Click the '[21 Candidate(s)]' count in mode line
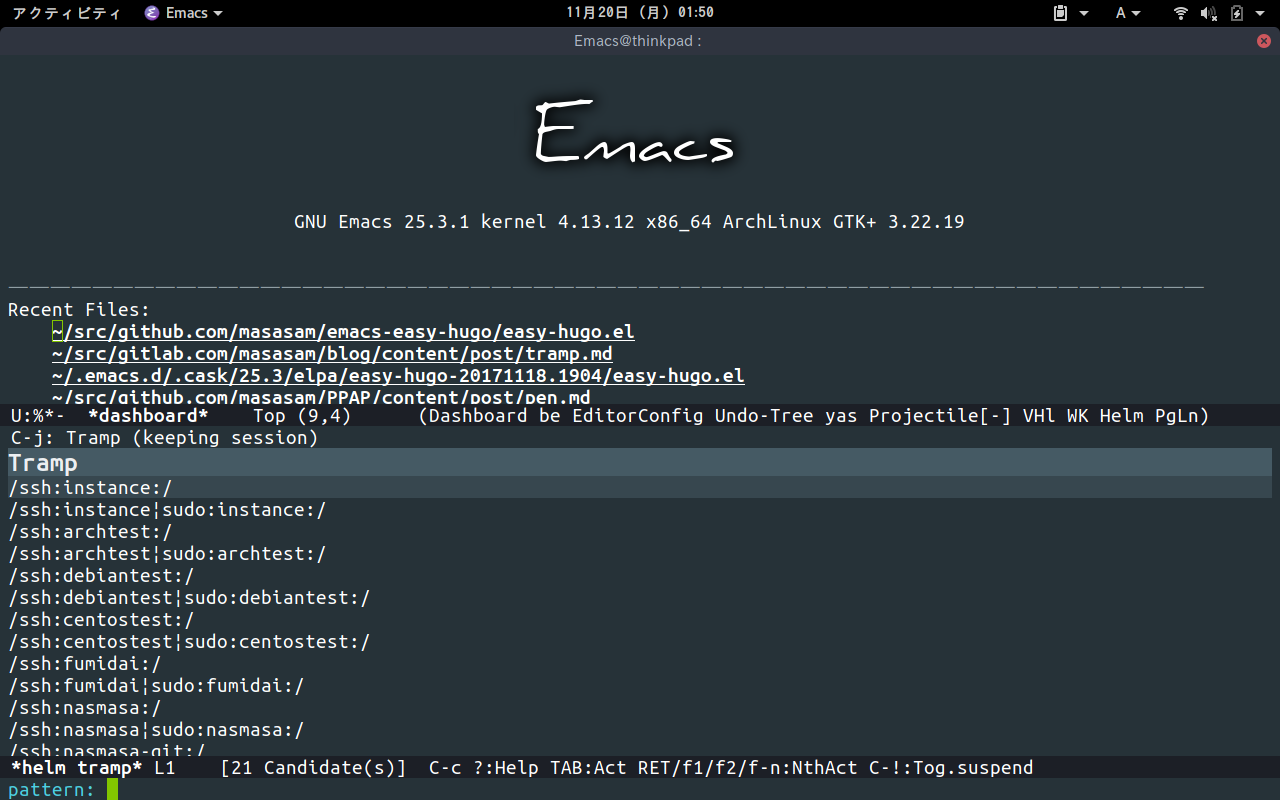Screen dimensions: 1280x800 pos(313,767)
